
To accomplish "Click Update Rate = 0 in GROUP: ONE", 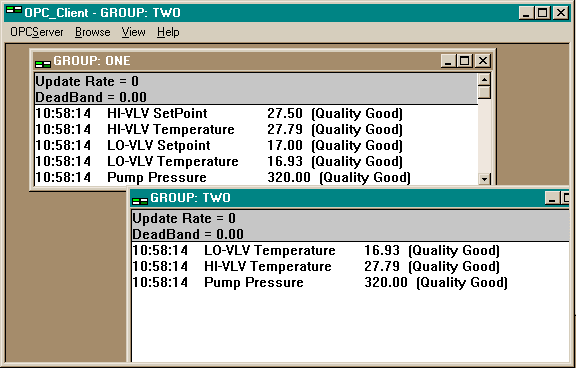I will [x=87, y=81].
